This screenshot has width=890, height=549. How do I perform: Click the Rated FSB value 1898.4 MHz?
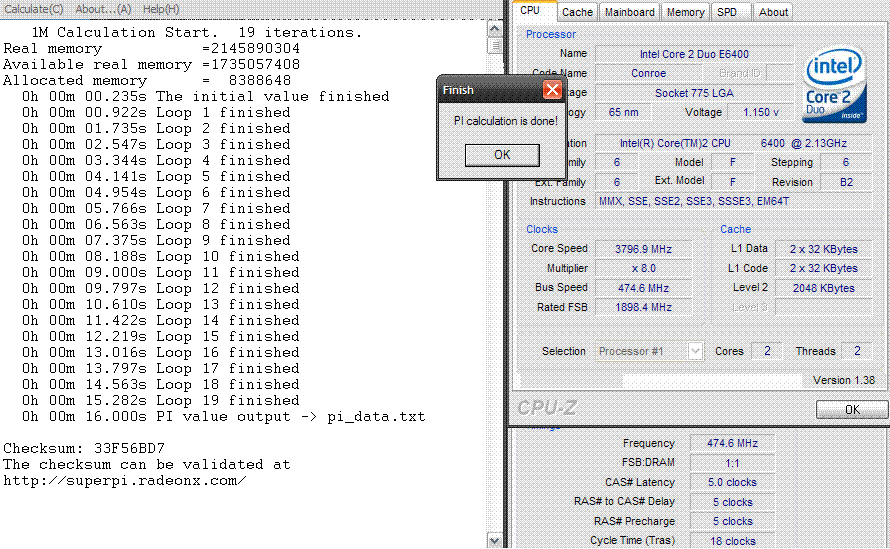point(643,307)
